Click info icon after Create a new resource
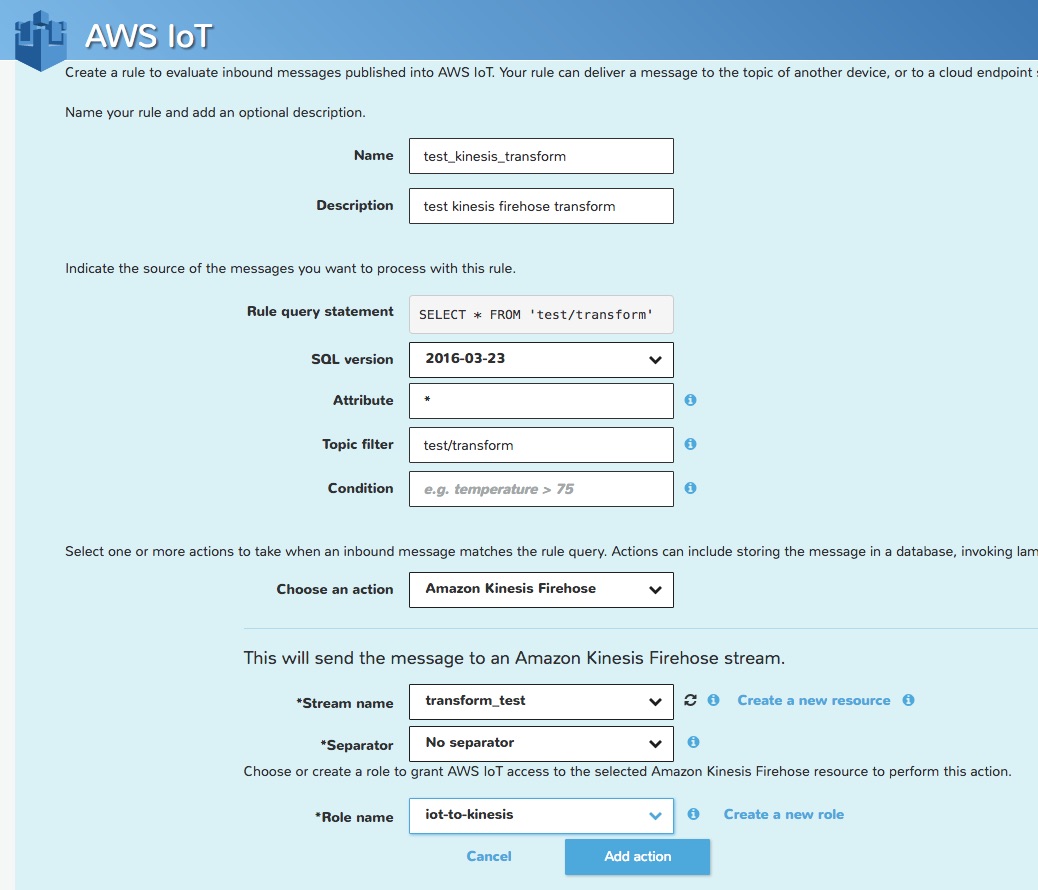Screen dimensions: 1038x890 point(908,700)
